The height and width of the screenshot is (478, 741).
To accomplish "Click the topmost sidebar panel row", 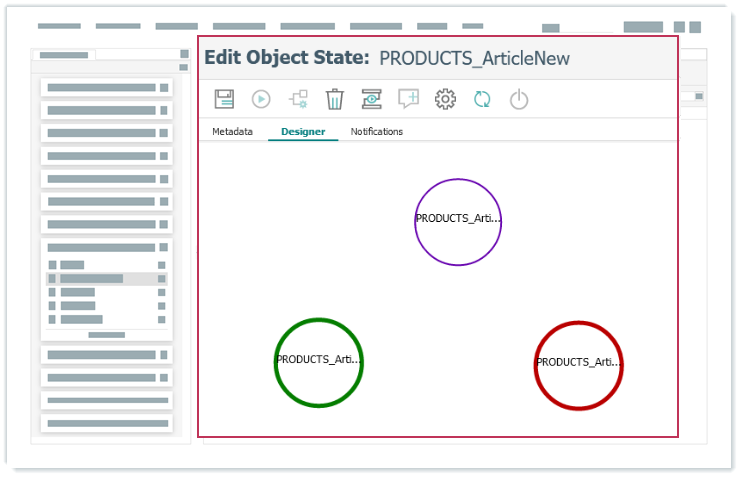I will [x=106, y=88].
